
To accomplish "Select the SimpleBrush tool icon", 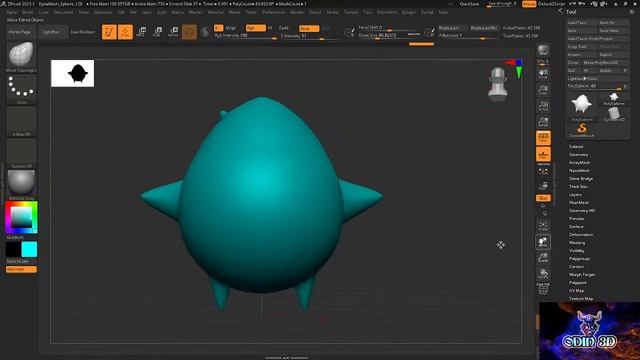I will tap(582, 131).
